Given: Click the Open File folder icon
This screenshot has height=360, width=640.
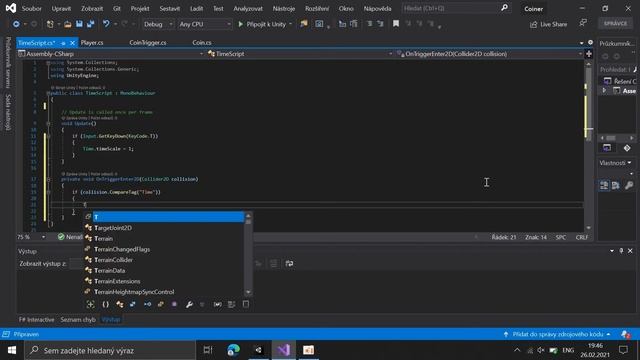Looking at the screenshot, I should pyautogui.click(x=68, y=24).
